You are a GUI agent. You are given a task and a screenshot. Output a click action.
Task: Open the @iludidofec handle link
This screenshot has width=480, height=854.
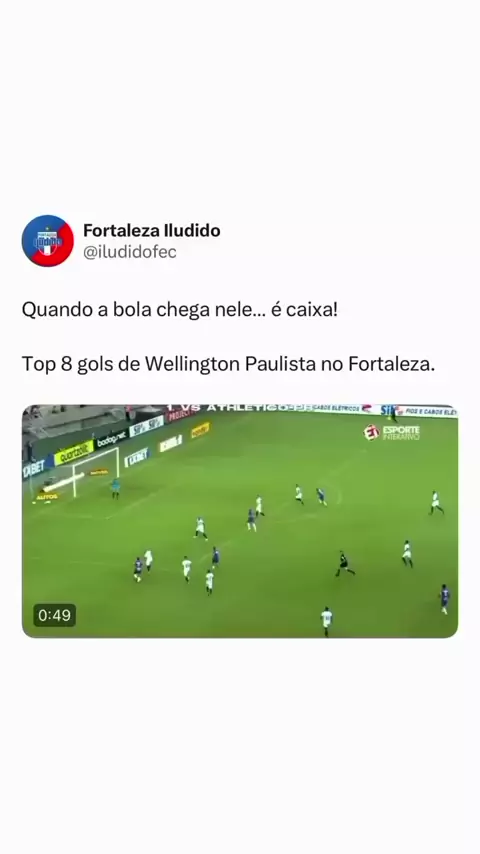pyautogui.click(x=130, y=252)
